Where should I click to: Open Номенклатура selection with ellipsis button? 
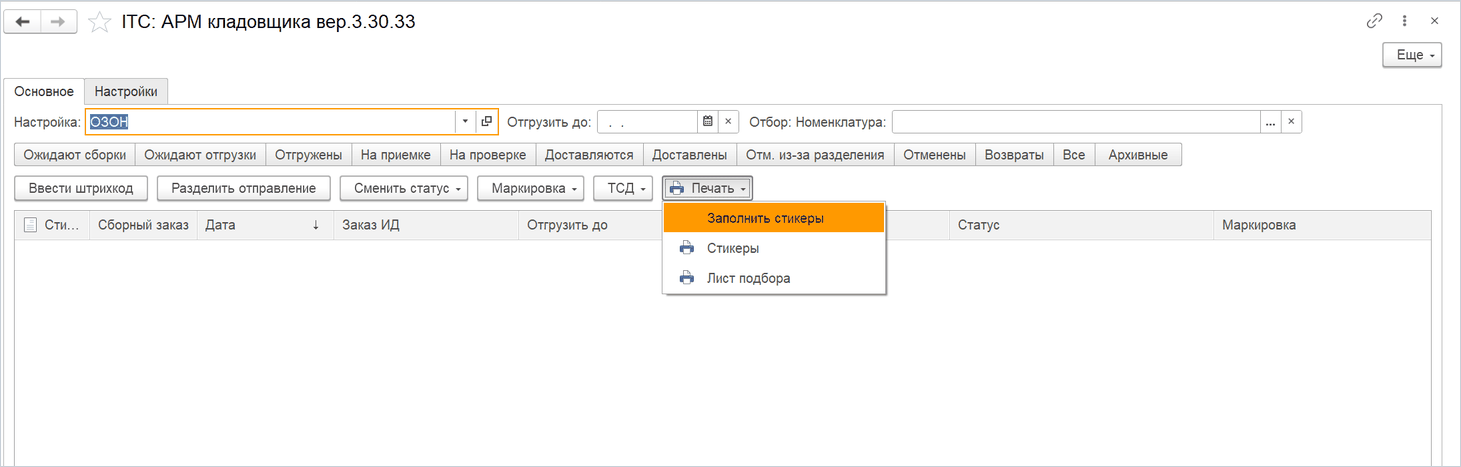click(x=1270, y=122)
